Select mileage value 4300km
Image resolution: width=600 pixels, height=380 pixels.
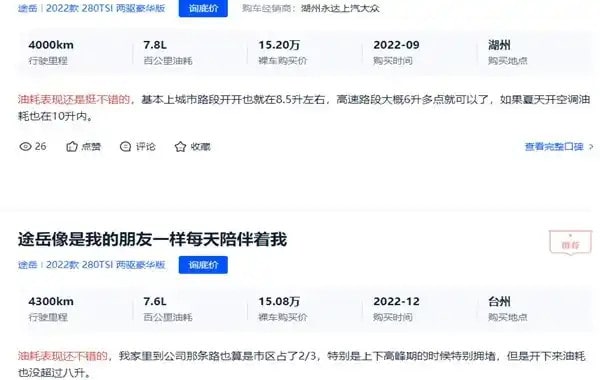[x=51, y=302]
